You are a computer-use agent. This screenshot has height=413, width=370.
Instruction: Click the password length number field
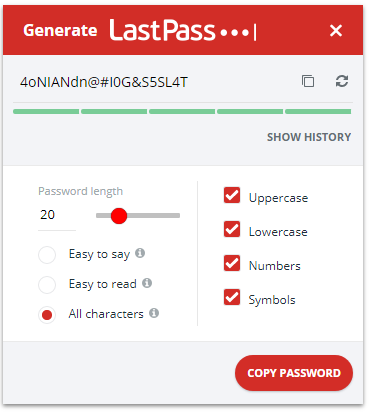pos(57,215)
